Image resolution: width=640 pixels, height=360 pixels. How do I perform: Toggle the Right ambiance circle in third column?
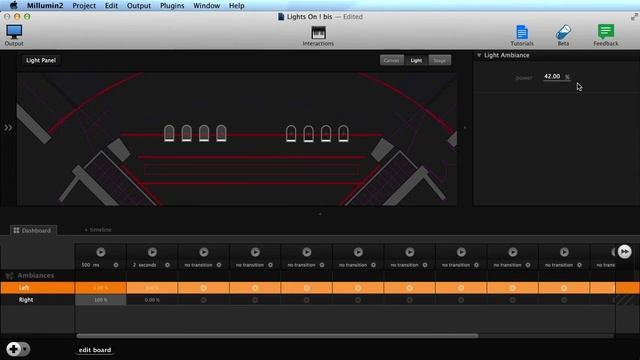point(204,300)
